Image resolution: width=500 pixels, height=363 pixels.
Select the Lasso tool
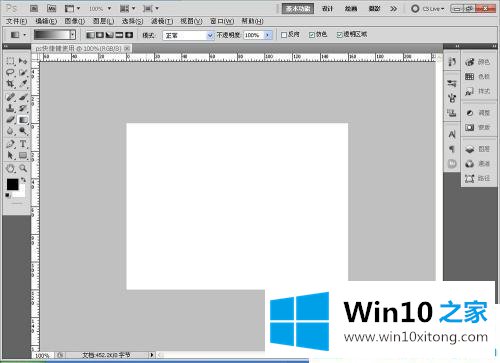(x=10, y=72)
